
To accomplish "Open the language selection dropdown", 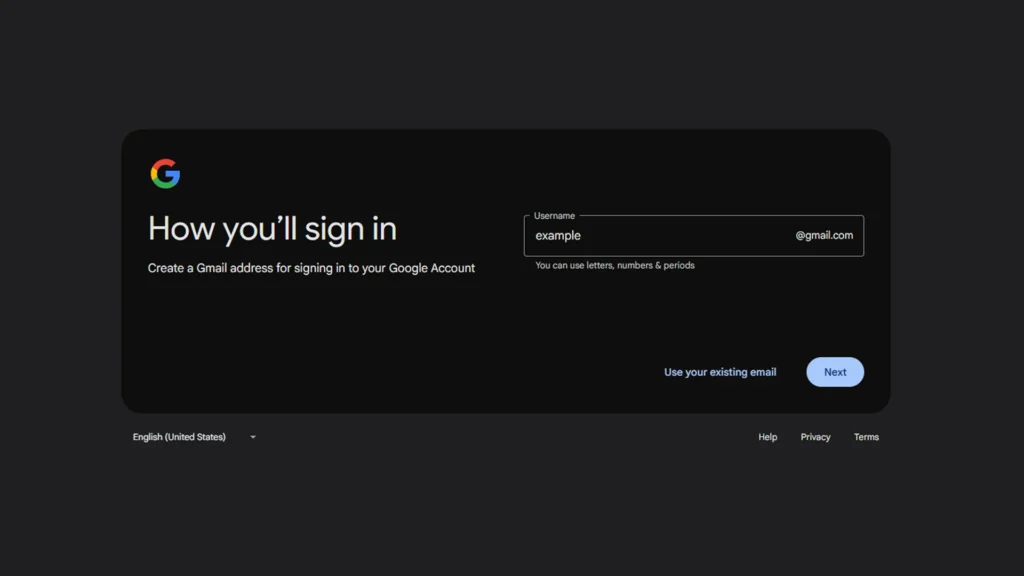I will pos(195,436).
